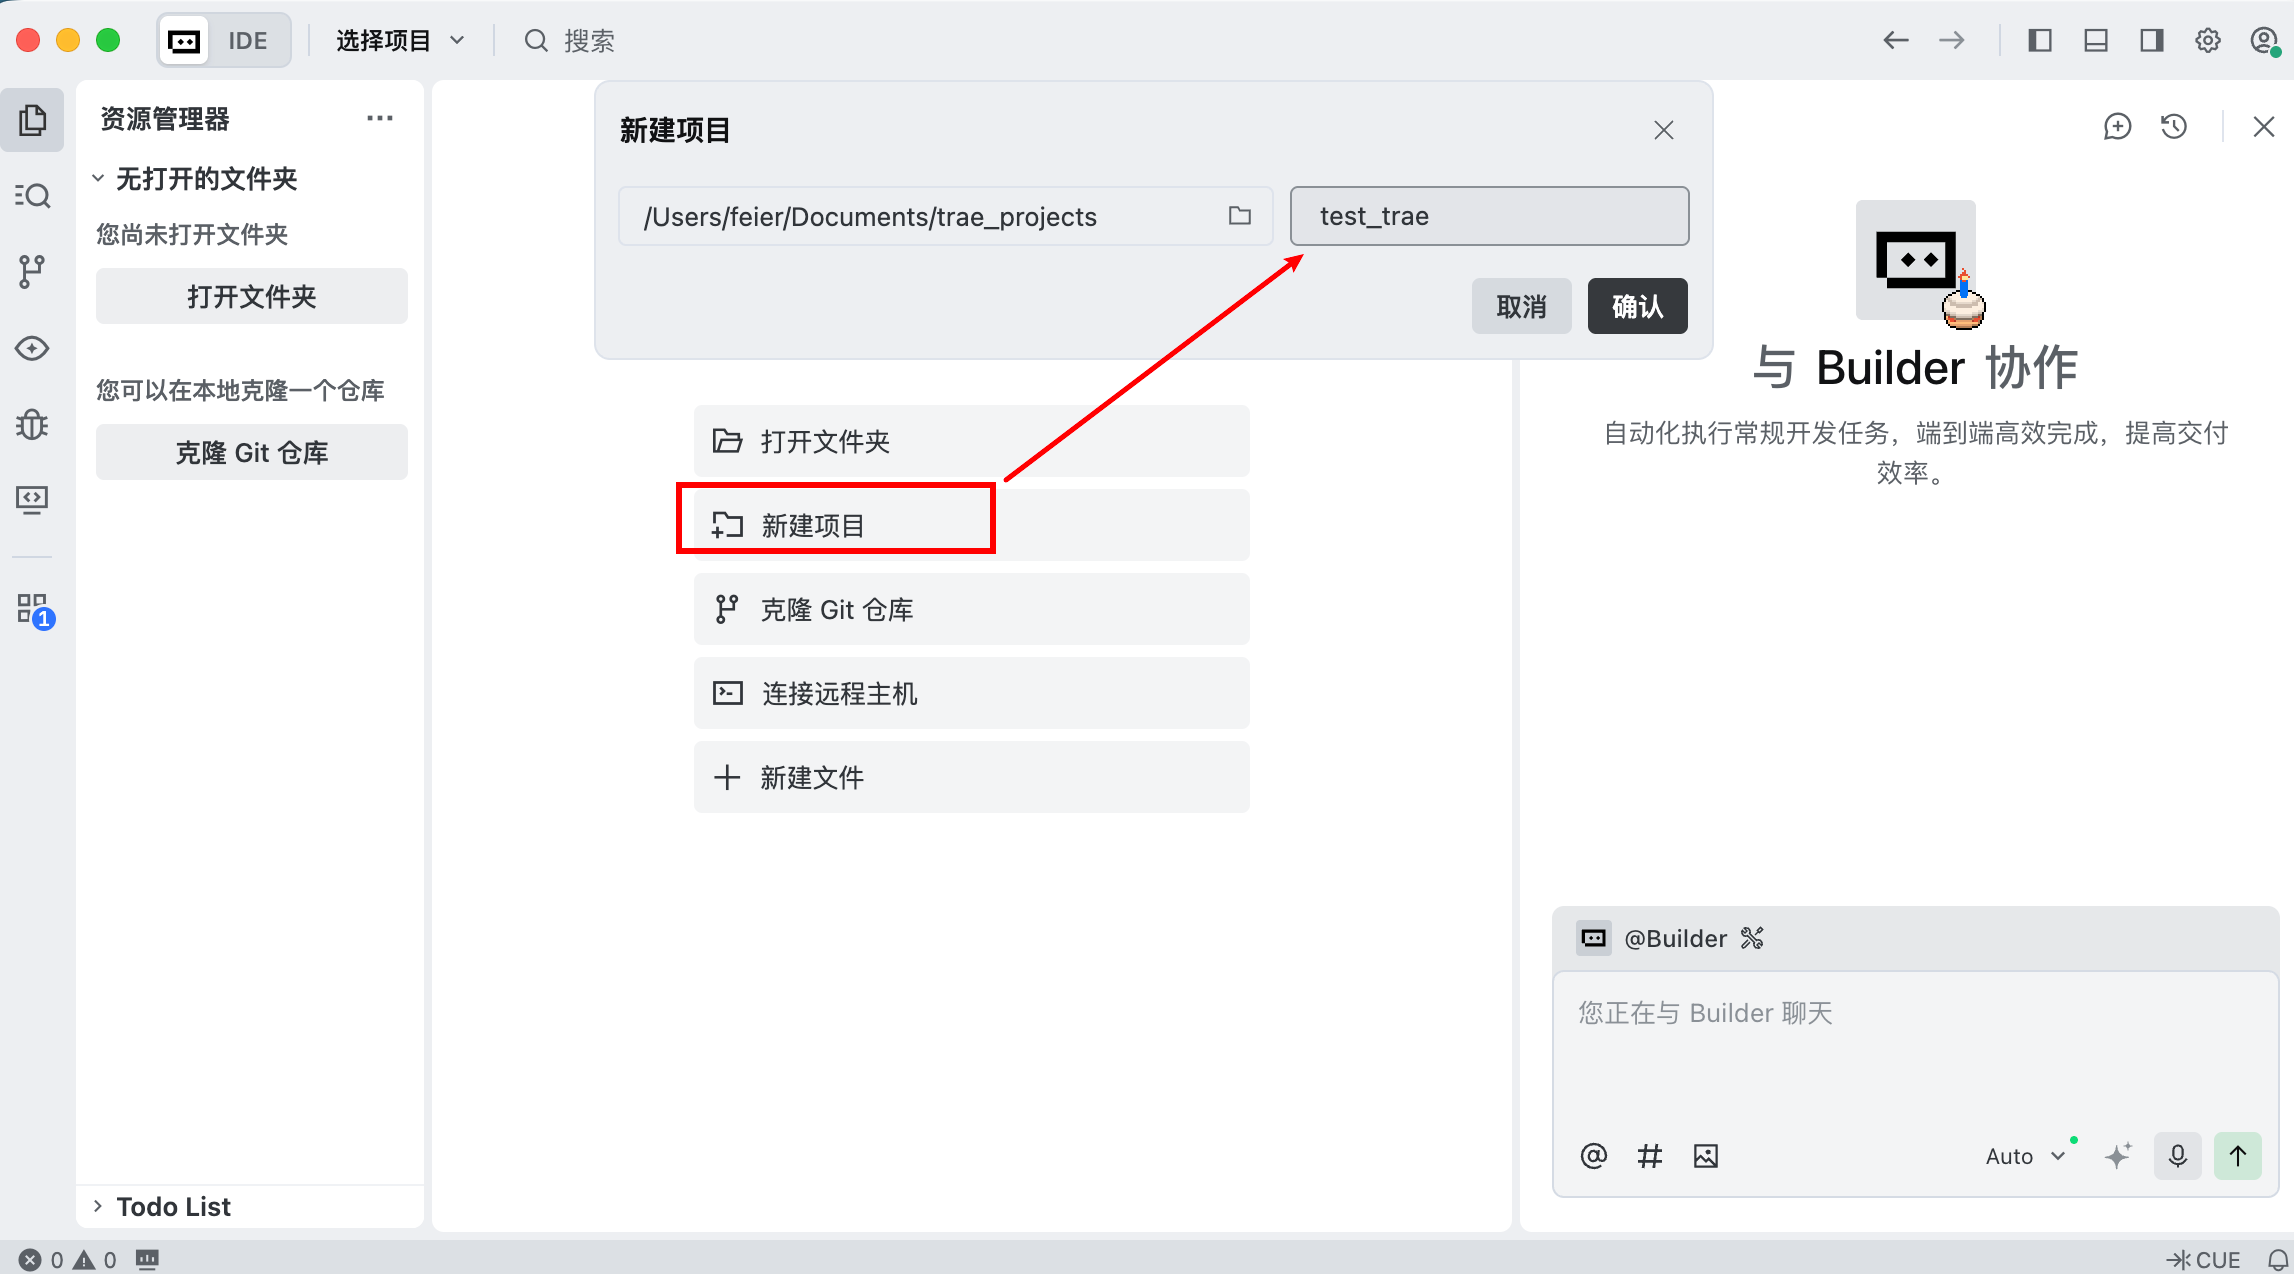Click the new chat icon in the Builder panel
The width and height of the screenshot is (2294, 1274).
[x=2117, y=127]
